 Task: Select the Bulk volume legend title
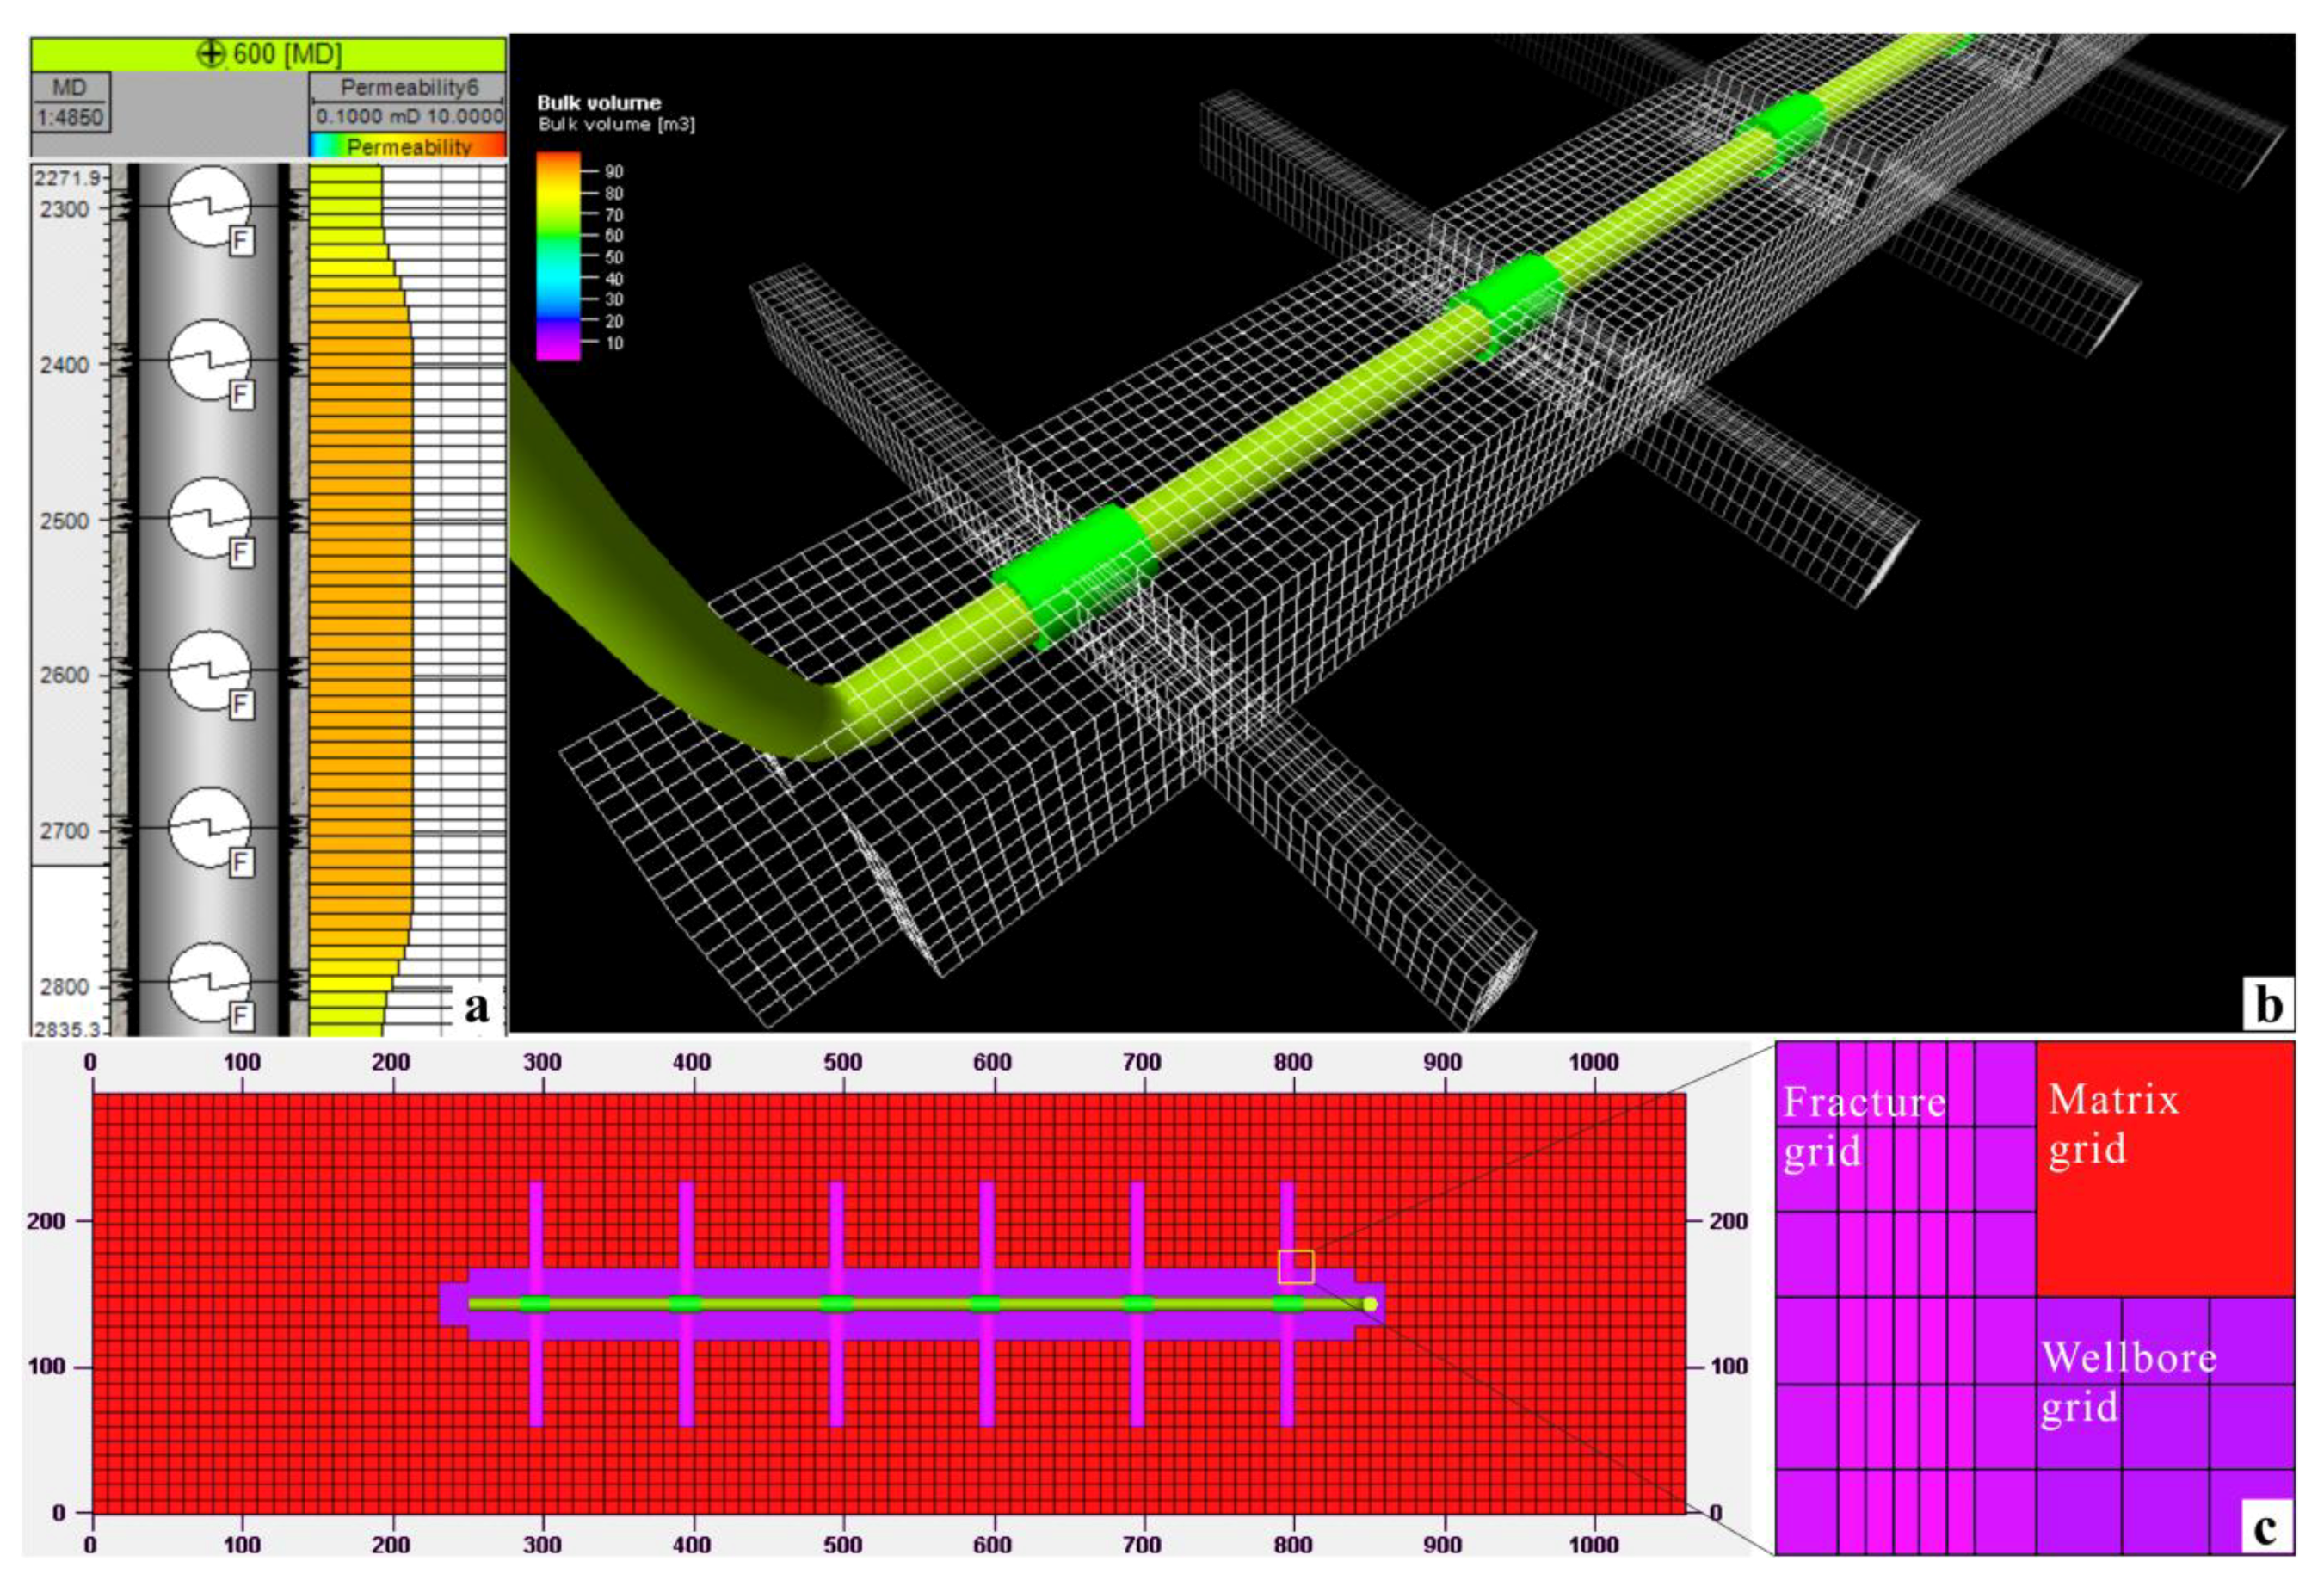coord(598,102)
